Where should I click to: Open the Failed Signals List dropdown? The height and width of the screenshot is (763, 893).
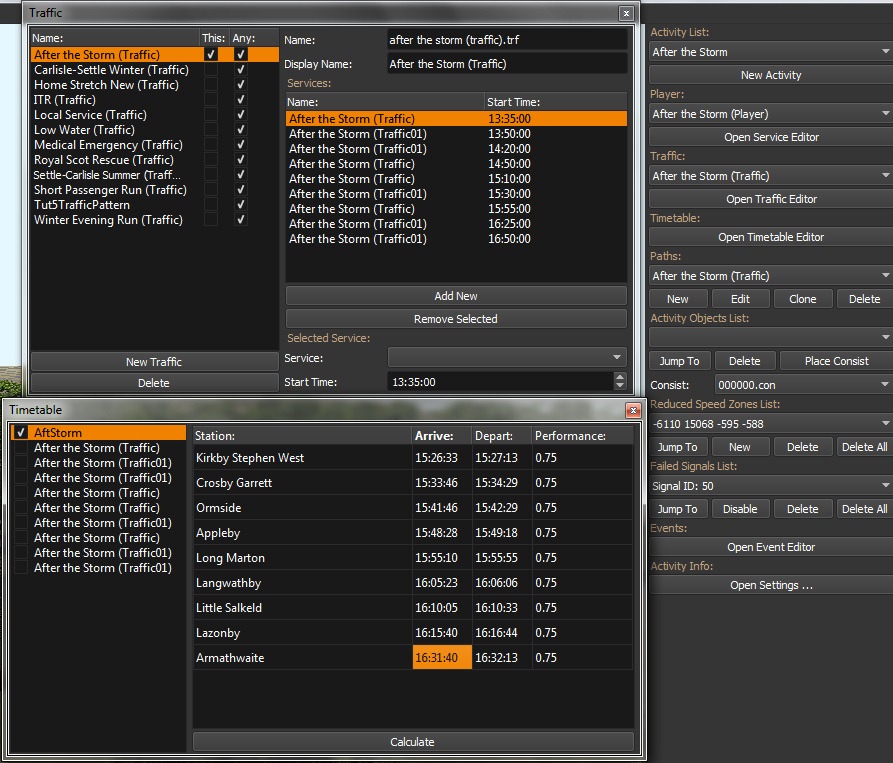click(x=769, y=486)
